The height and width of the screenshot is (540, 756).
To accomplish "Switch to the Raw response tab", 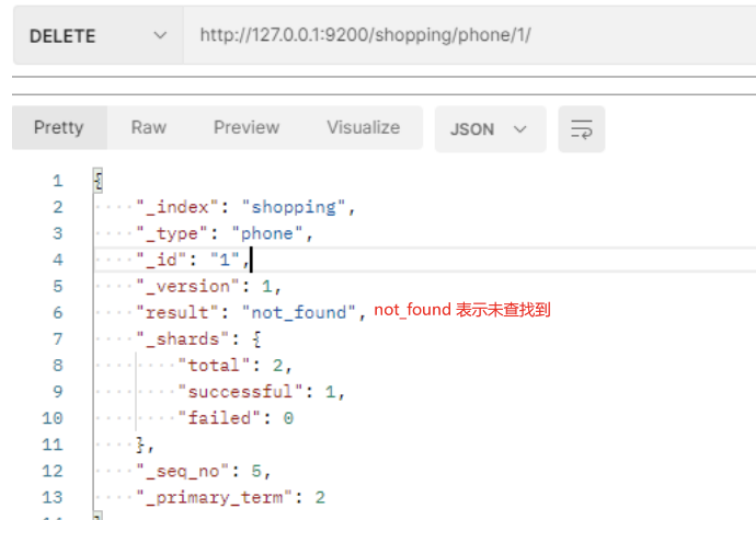I will (148, 128).
